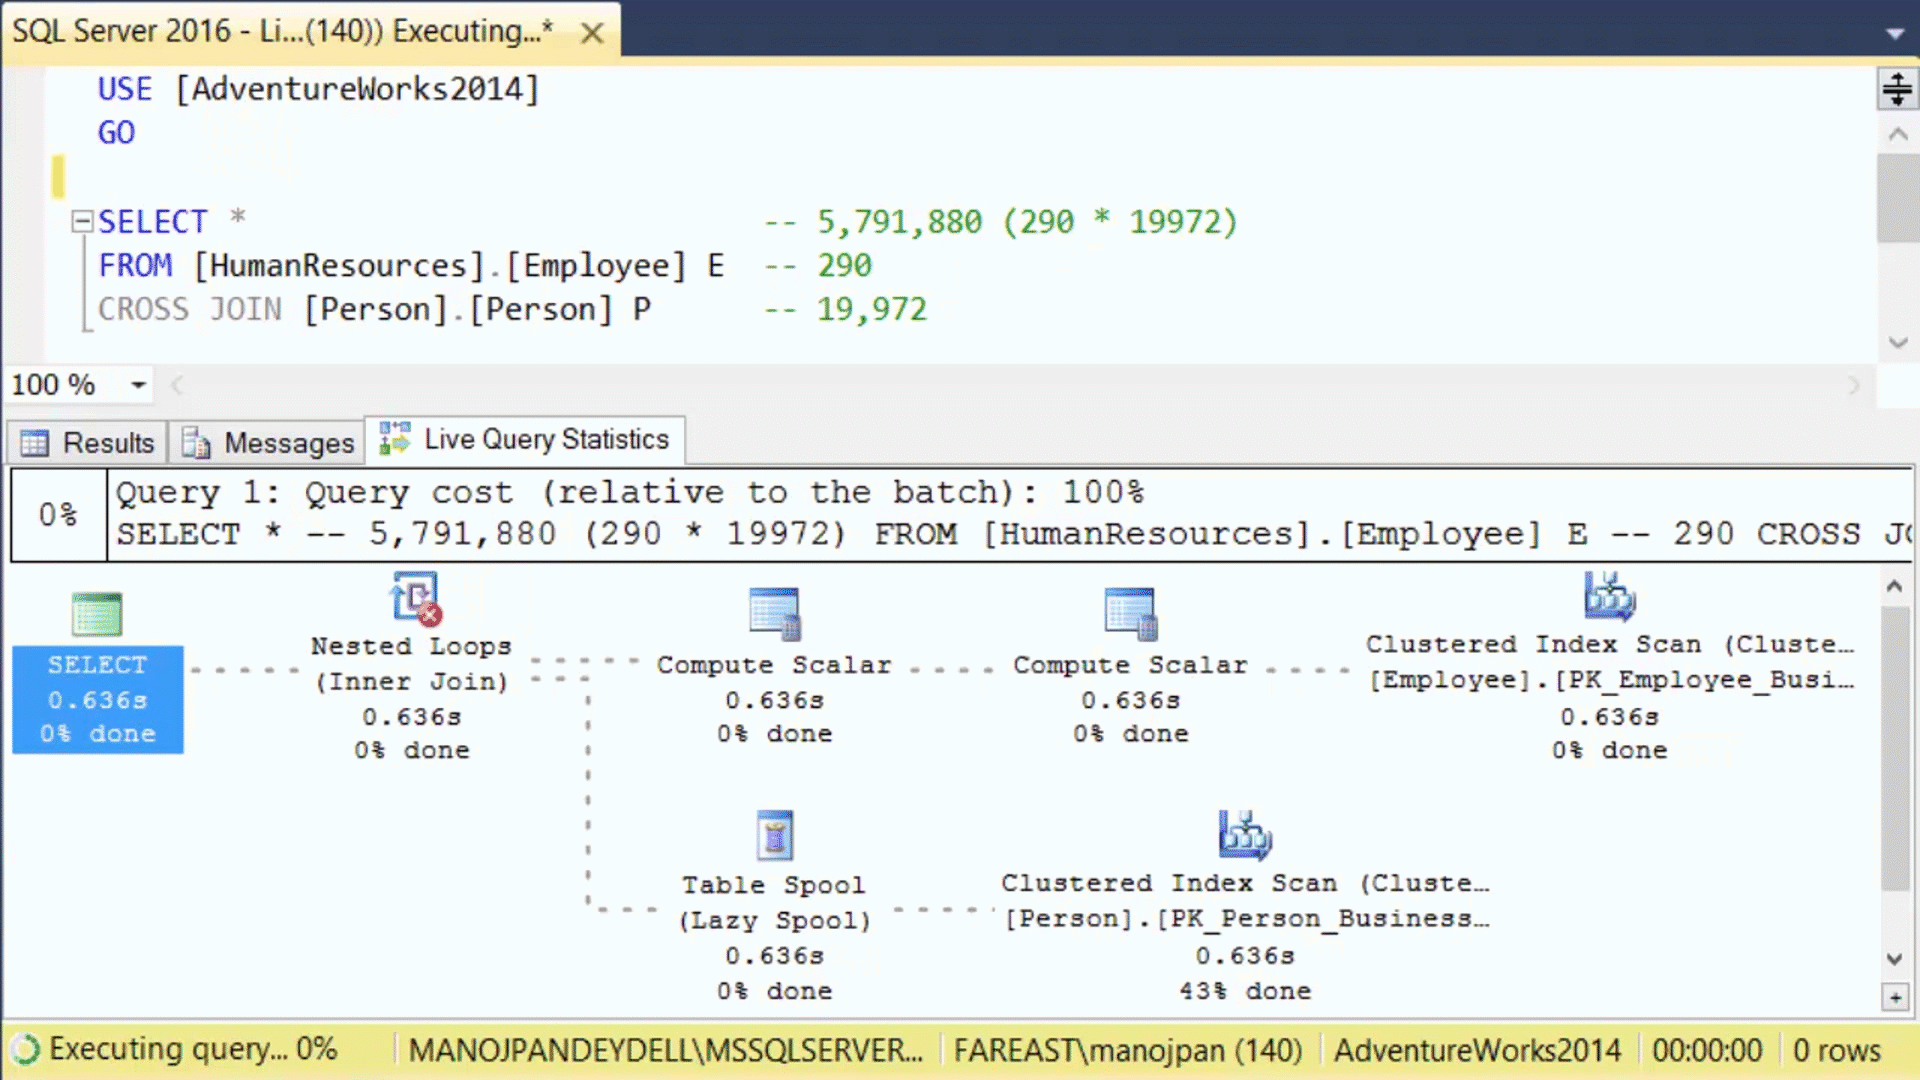Click the SELECT result operator icon
Screen dimensions: 1920x1080
pos(97,614)
